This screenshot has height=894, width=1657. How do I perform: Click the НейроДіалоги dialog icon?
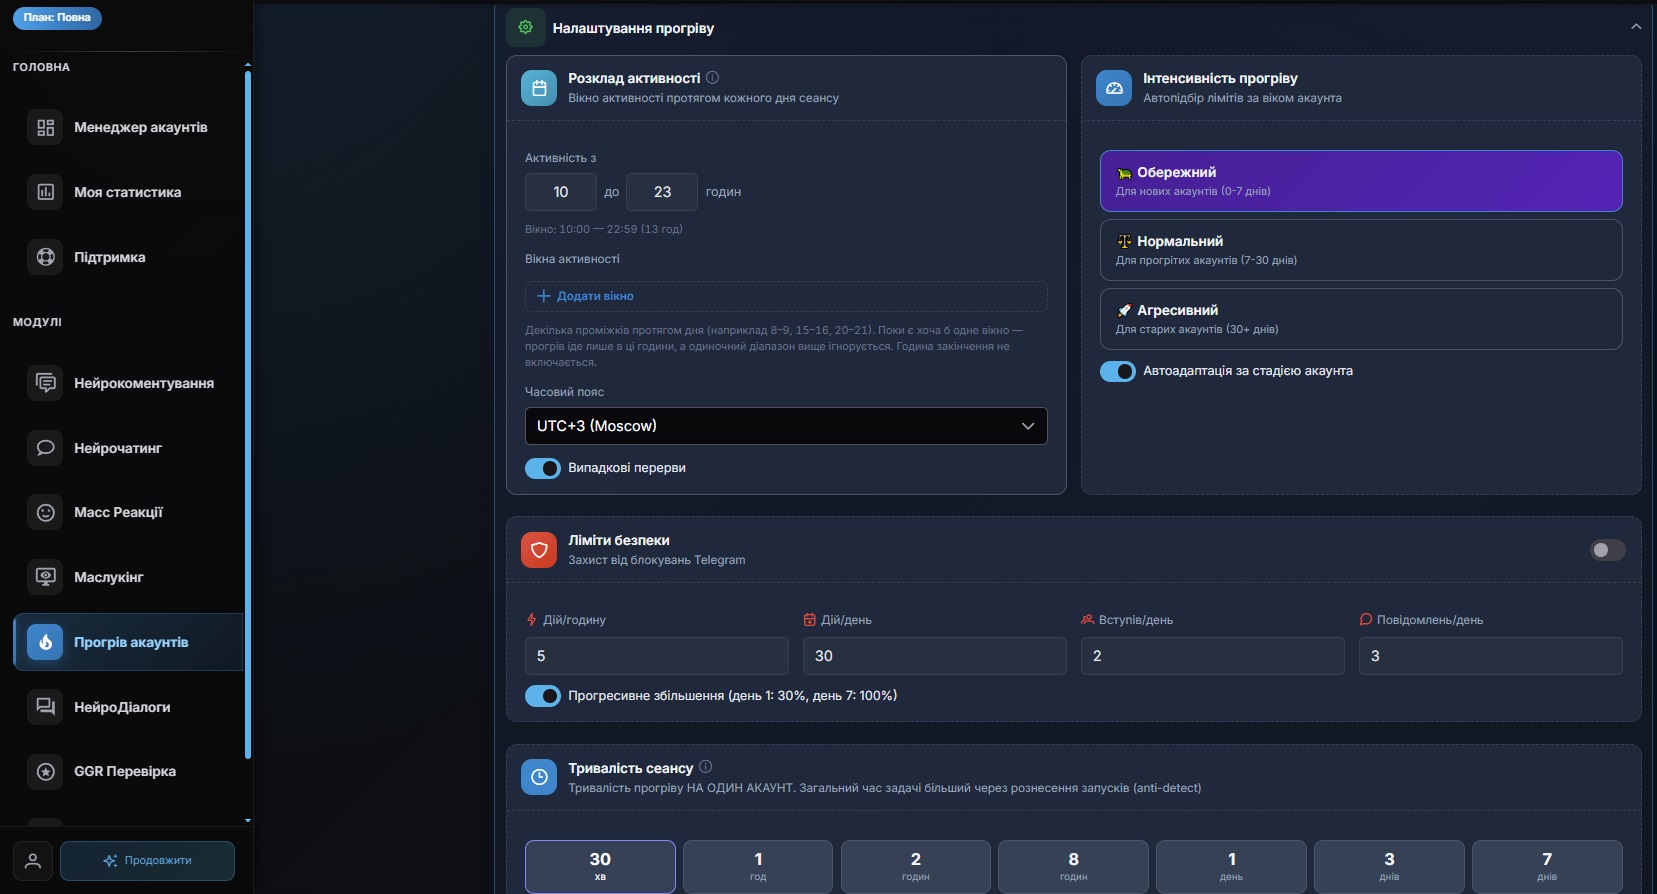point(45,707)
